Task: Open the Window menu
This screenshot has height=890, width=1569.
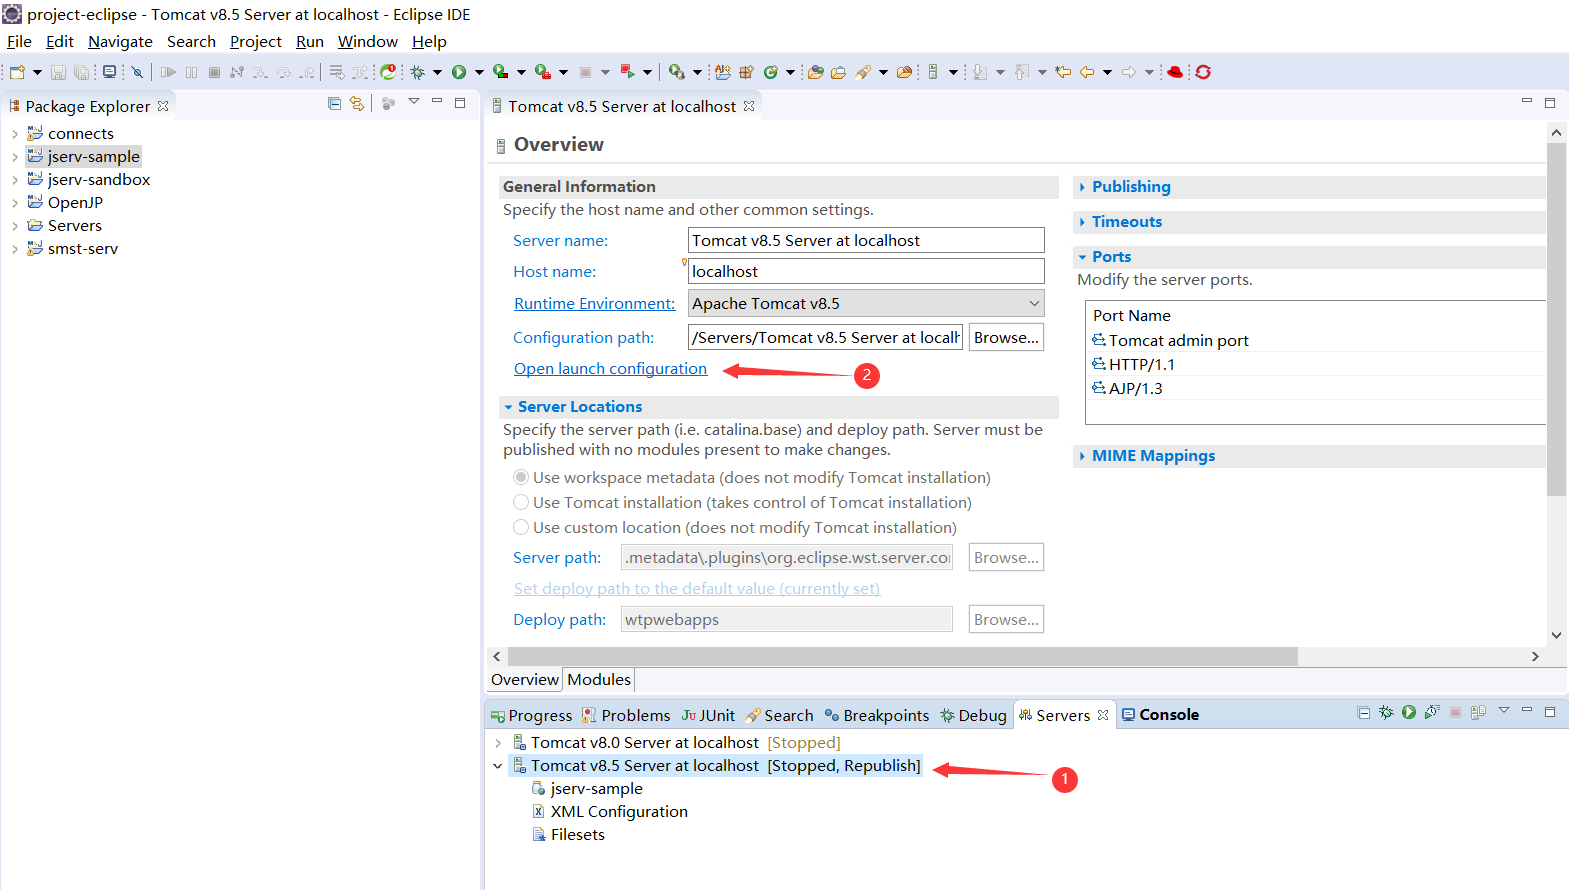Action: tap(367, 42)
